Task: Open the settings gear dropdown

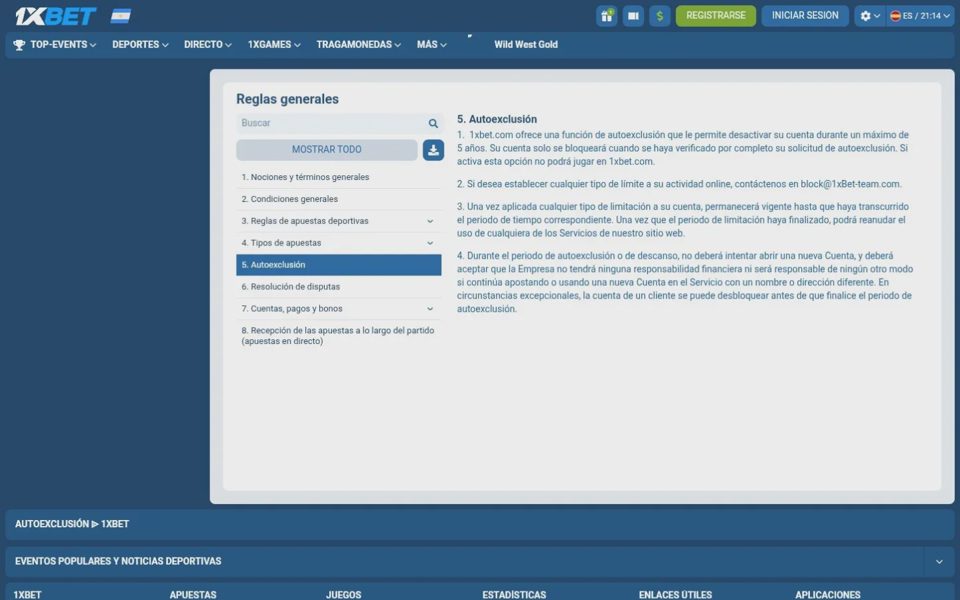Action: click(869, 16)
